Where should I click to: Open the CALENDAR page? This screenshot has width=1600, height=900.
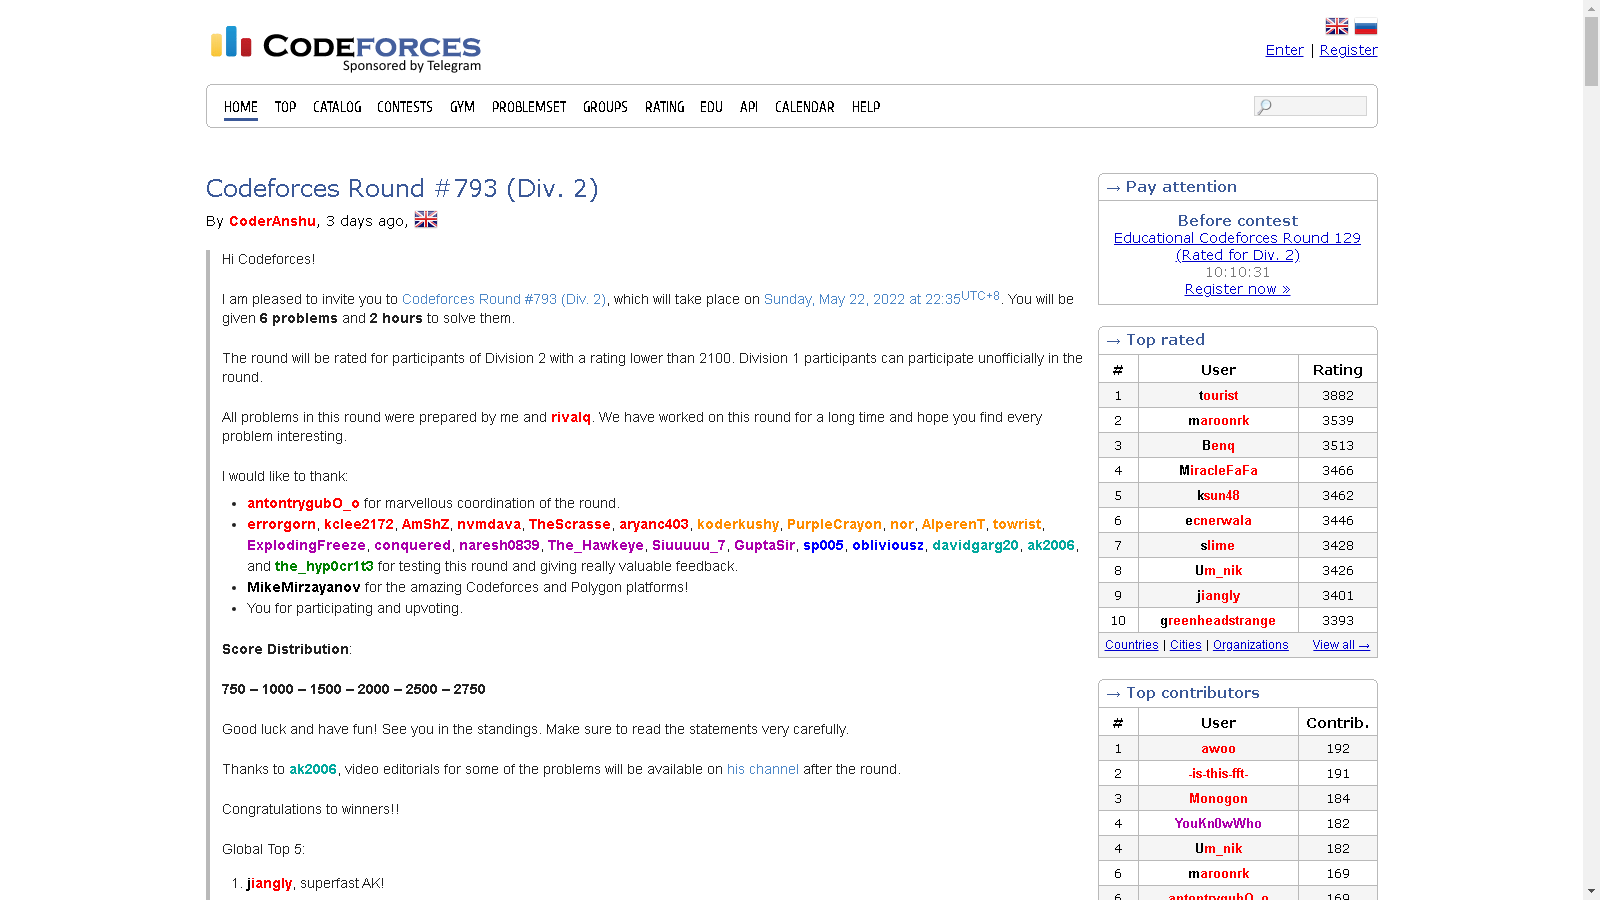pyautogui.click(x=805, y=107)
